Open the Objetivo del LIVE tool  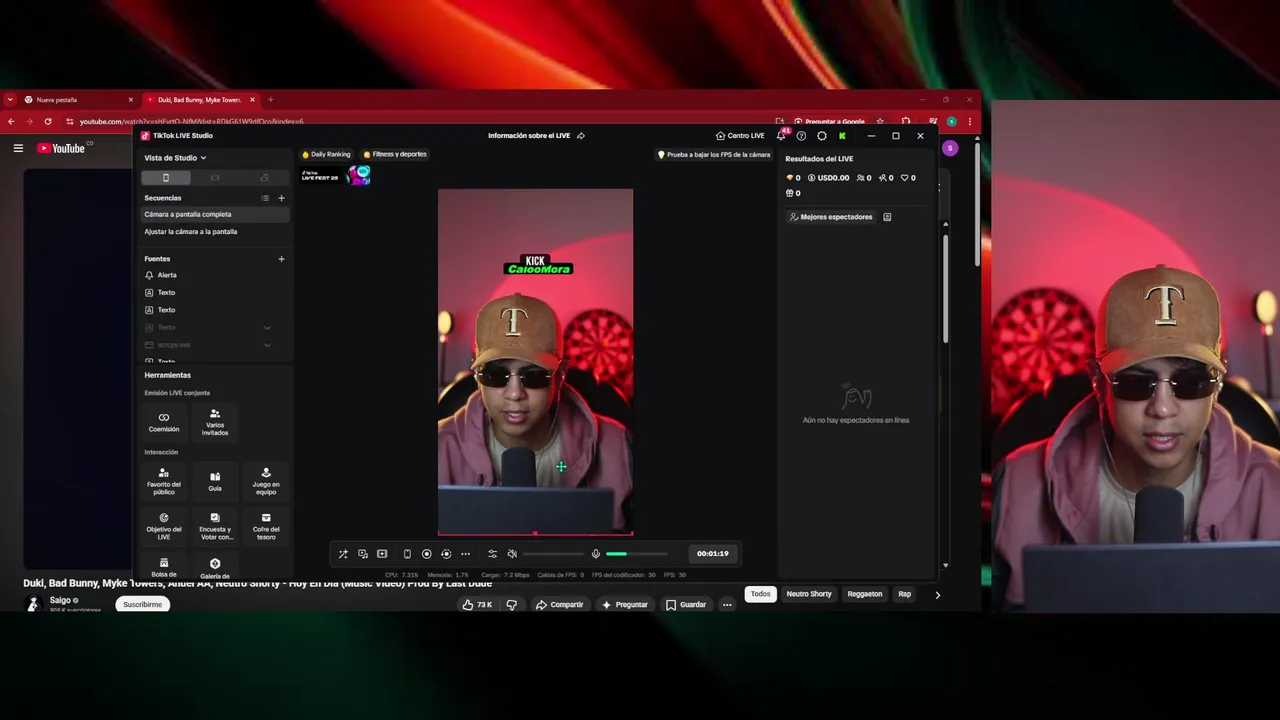[x=164, y=526]
